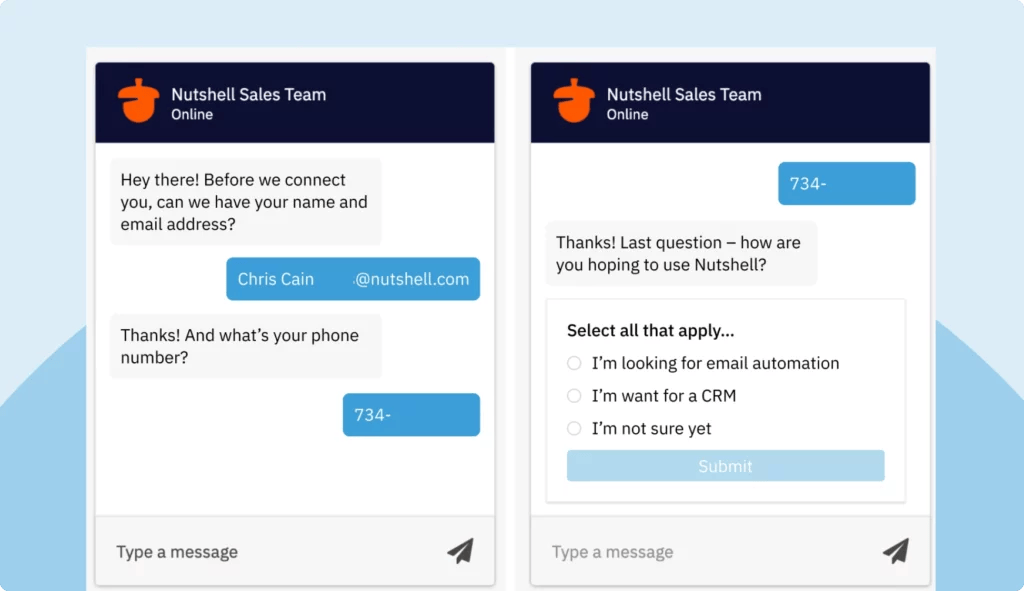Click the phone number question bubble in left chat

click(x=245, y=346)
